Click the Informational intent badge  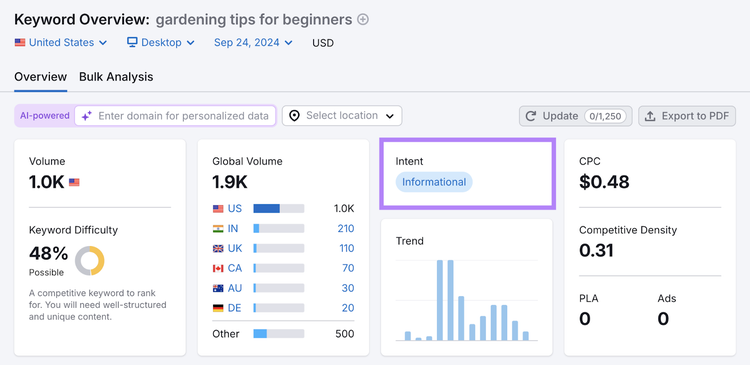[x=434, y=182]
